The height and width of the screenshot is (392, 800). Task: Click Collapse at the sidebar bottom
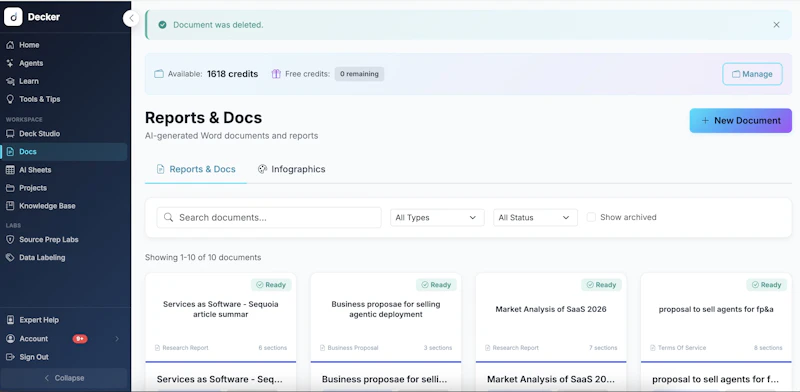point(64,378)
